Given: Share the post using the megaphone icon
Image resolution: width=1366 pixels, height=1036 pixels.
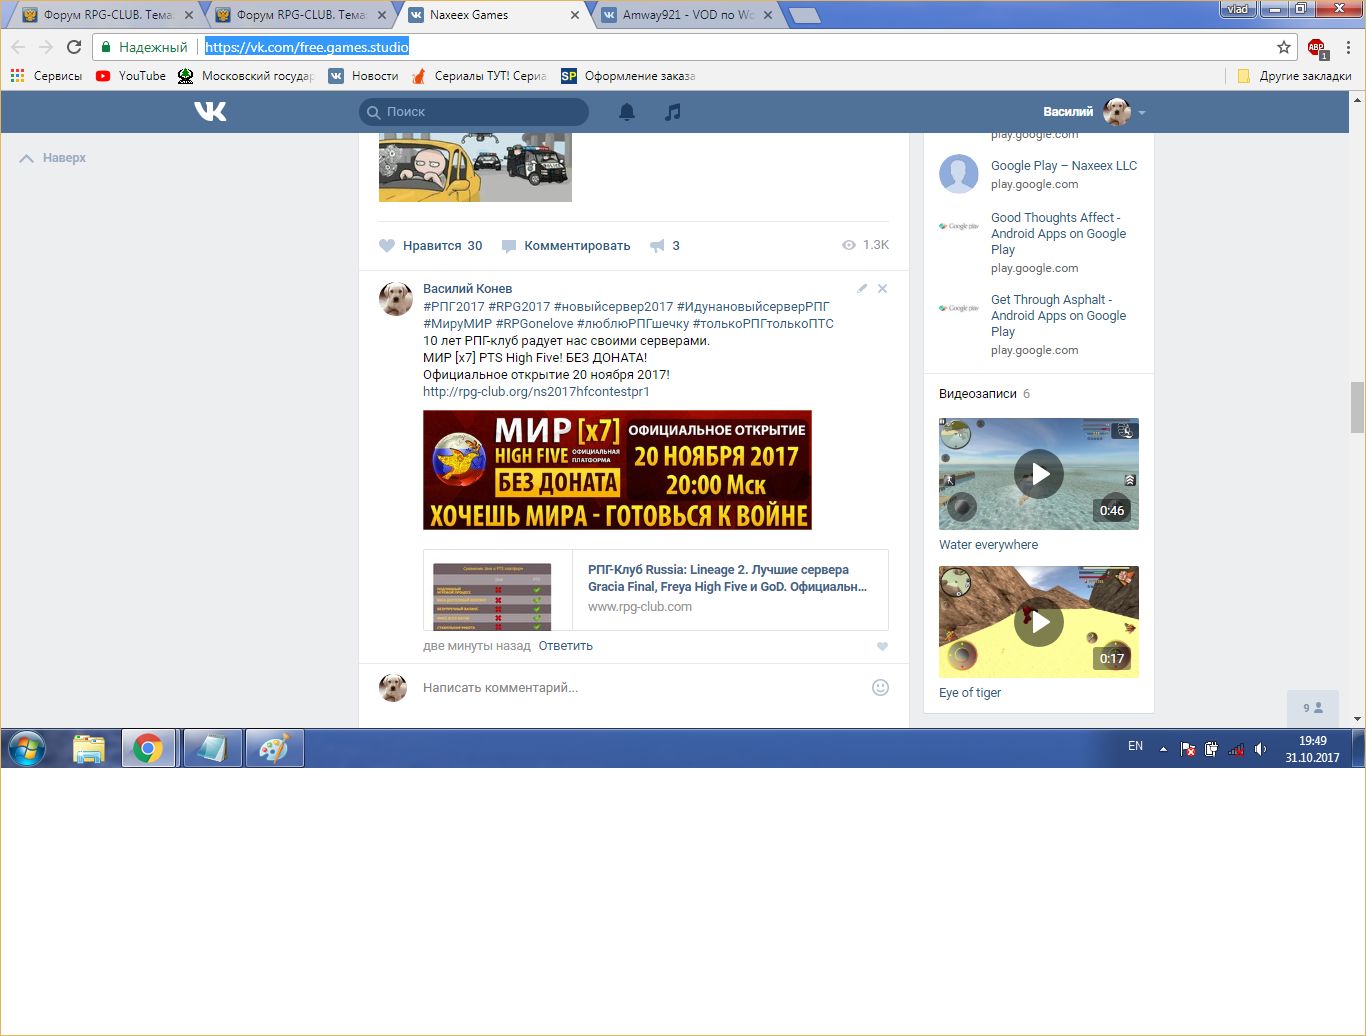Looking at the screenshot, I should [x=657, y=245].
